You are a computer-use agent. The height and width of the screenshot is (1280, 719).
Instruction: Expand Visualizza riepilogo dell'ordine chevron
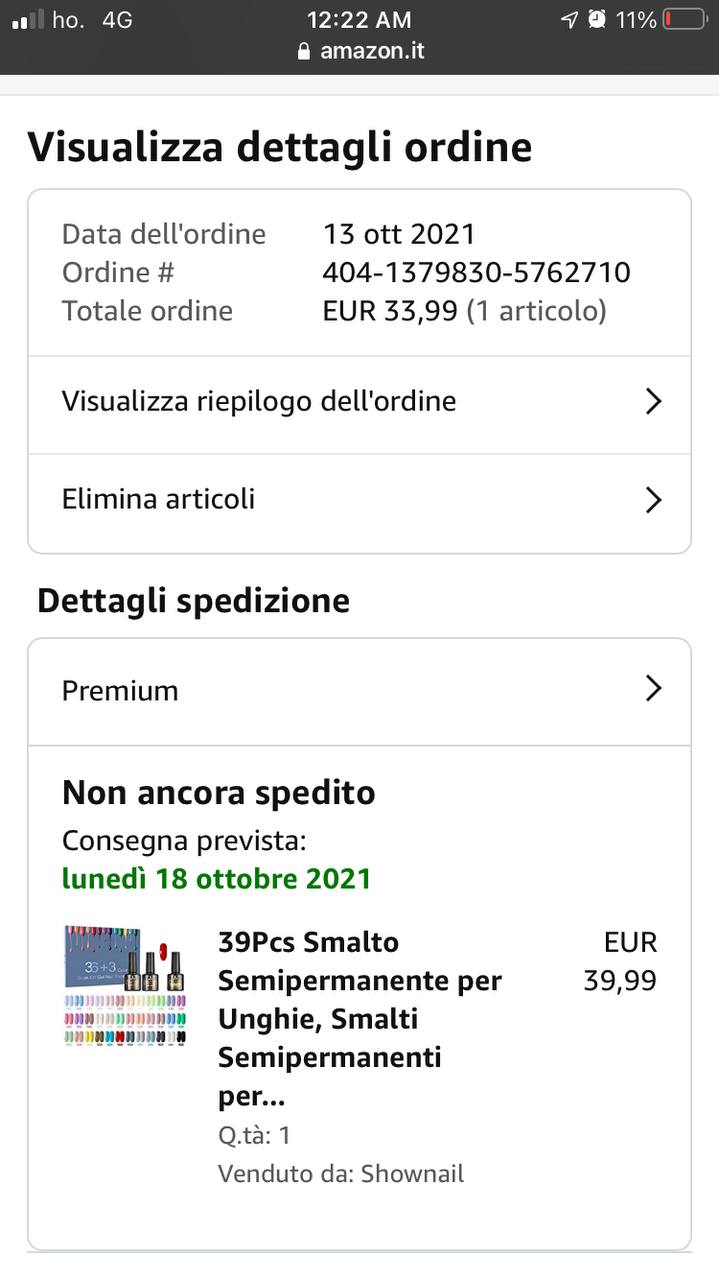[x=653, y=402]
